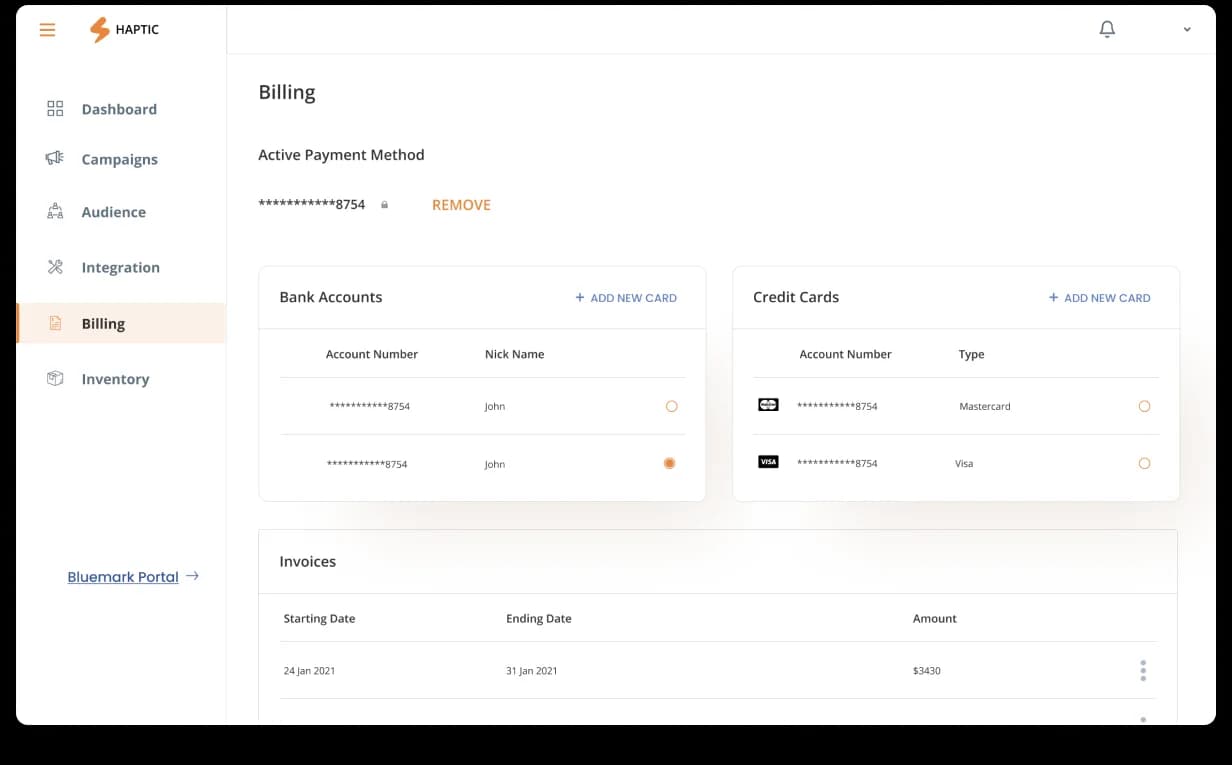Follow the Bluemark Portal link

[x=123, y=577]
